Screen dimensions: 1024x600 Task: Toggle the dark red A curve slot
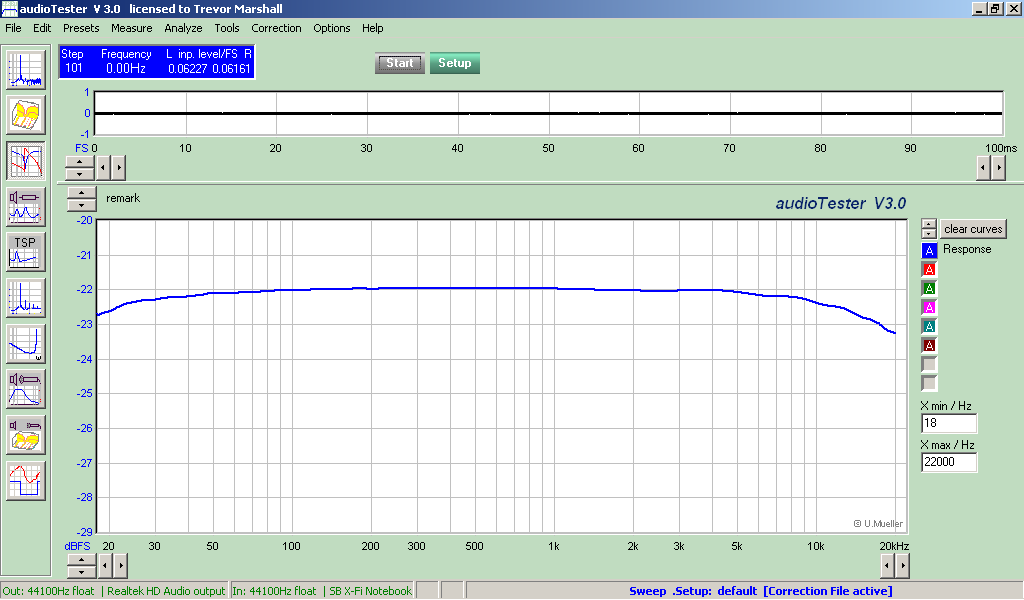pos(929,345)
